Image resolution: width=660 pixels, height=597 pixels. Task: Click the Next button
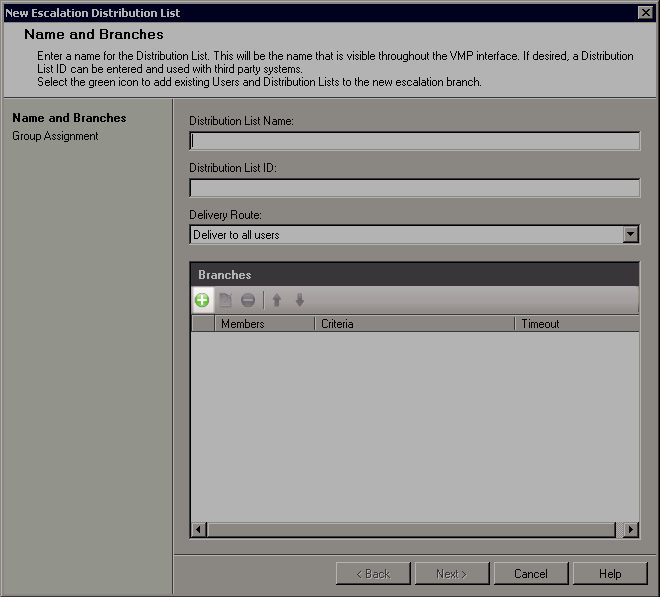[452, 573]
